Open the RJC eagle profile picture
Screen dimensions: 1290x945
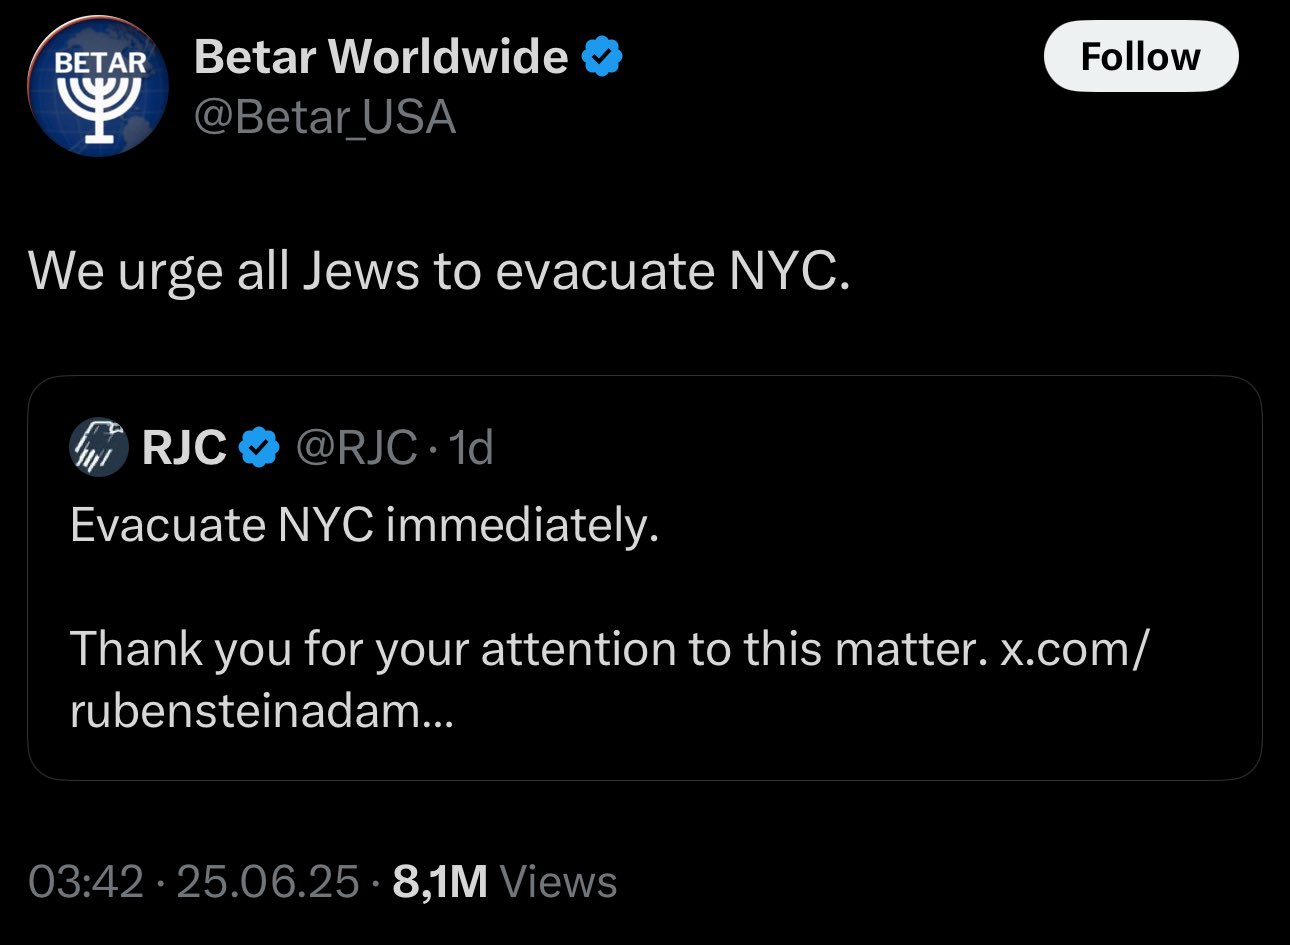coord(99,447)
